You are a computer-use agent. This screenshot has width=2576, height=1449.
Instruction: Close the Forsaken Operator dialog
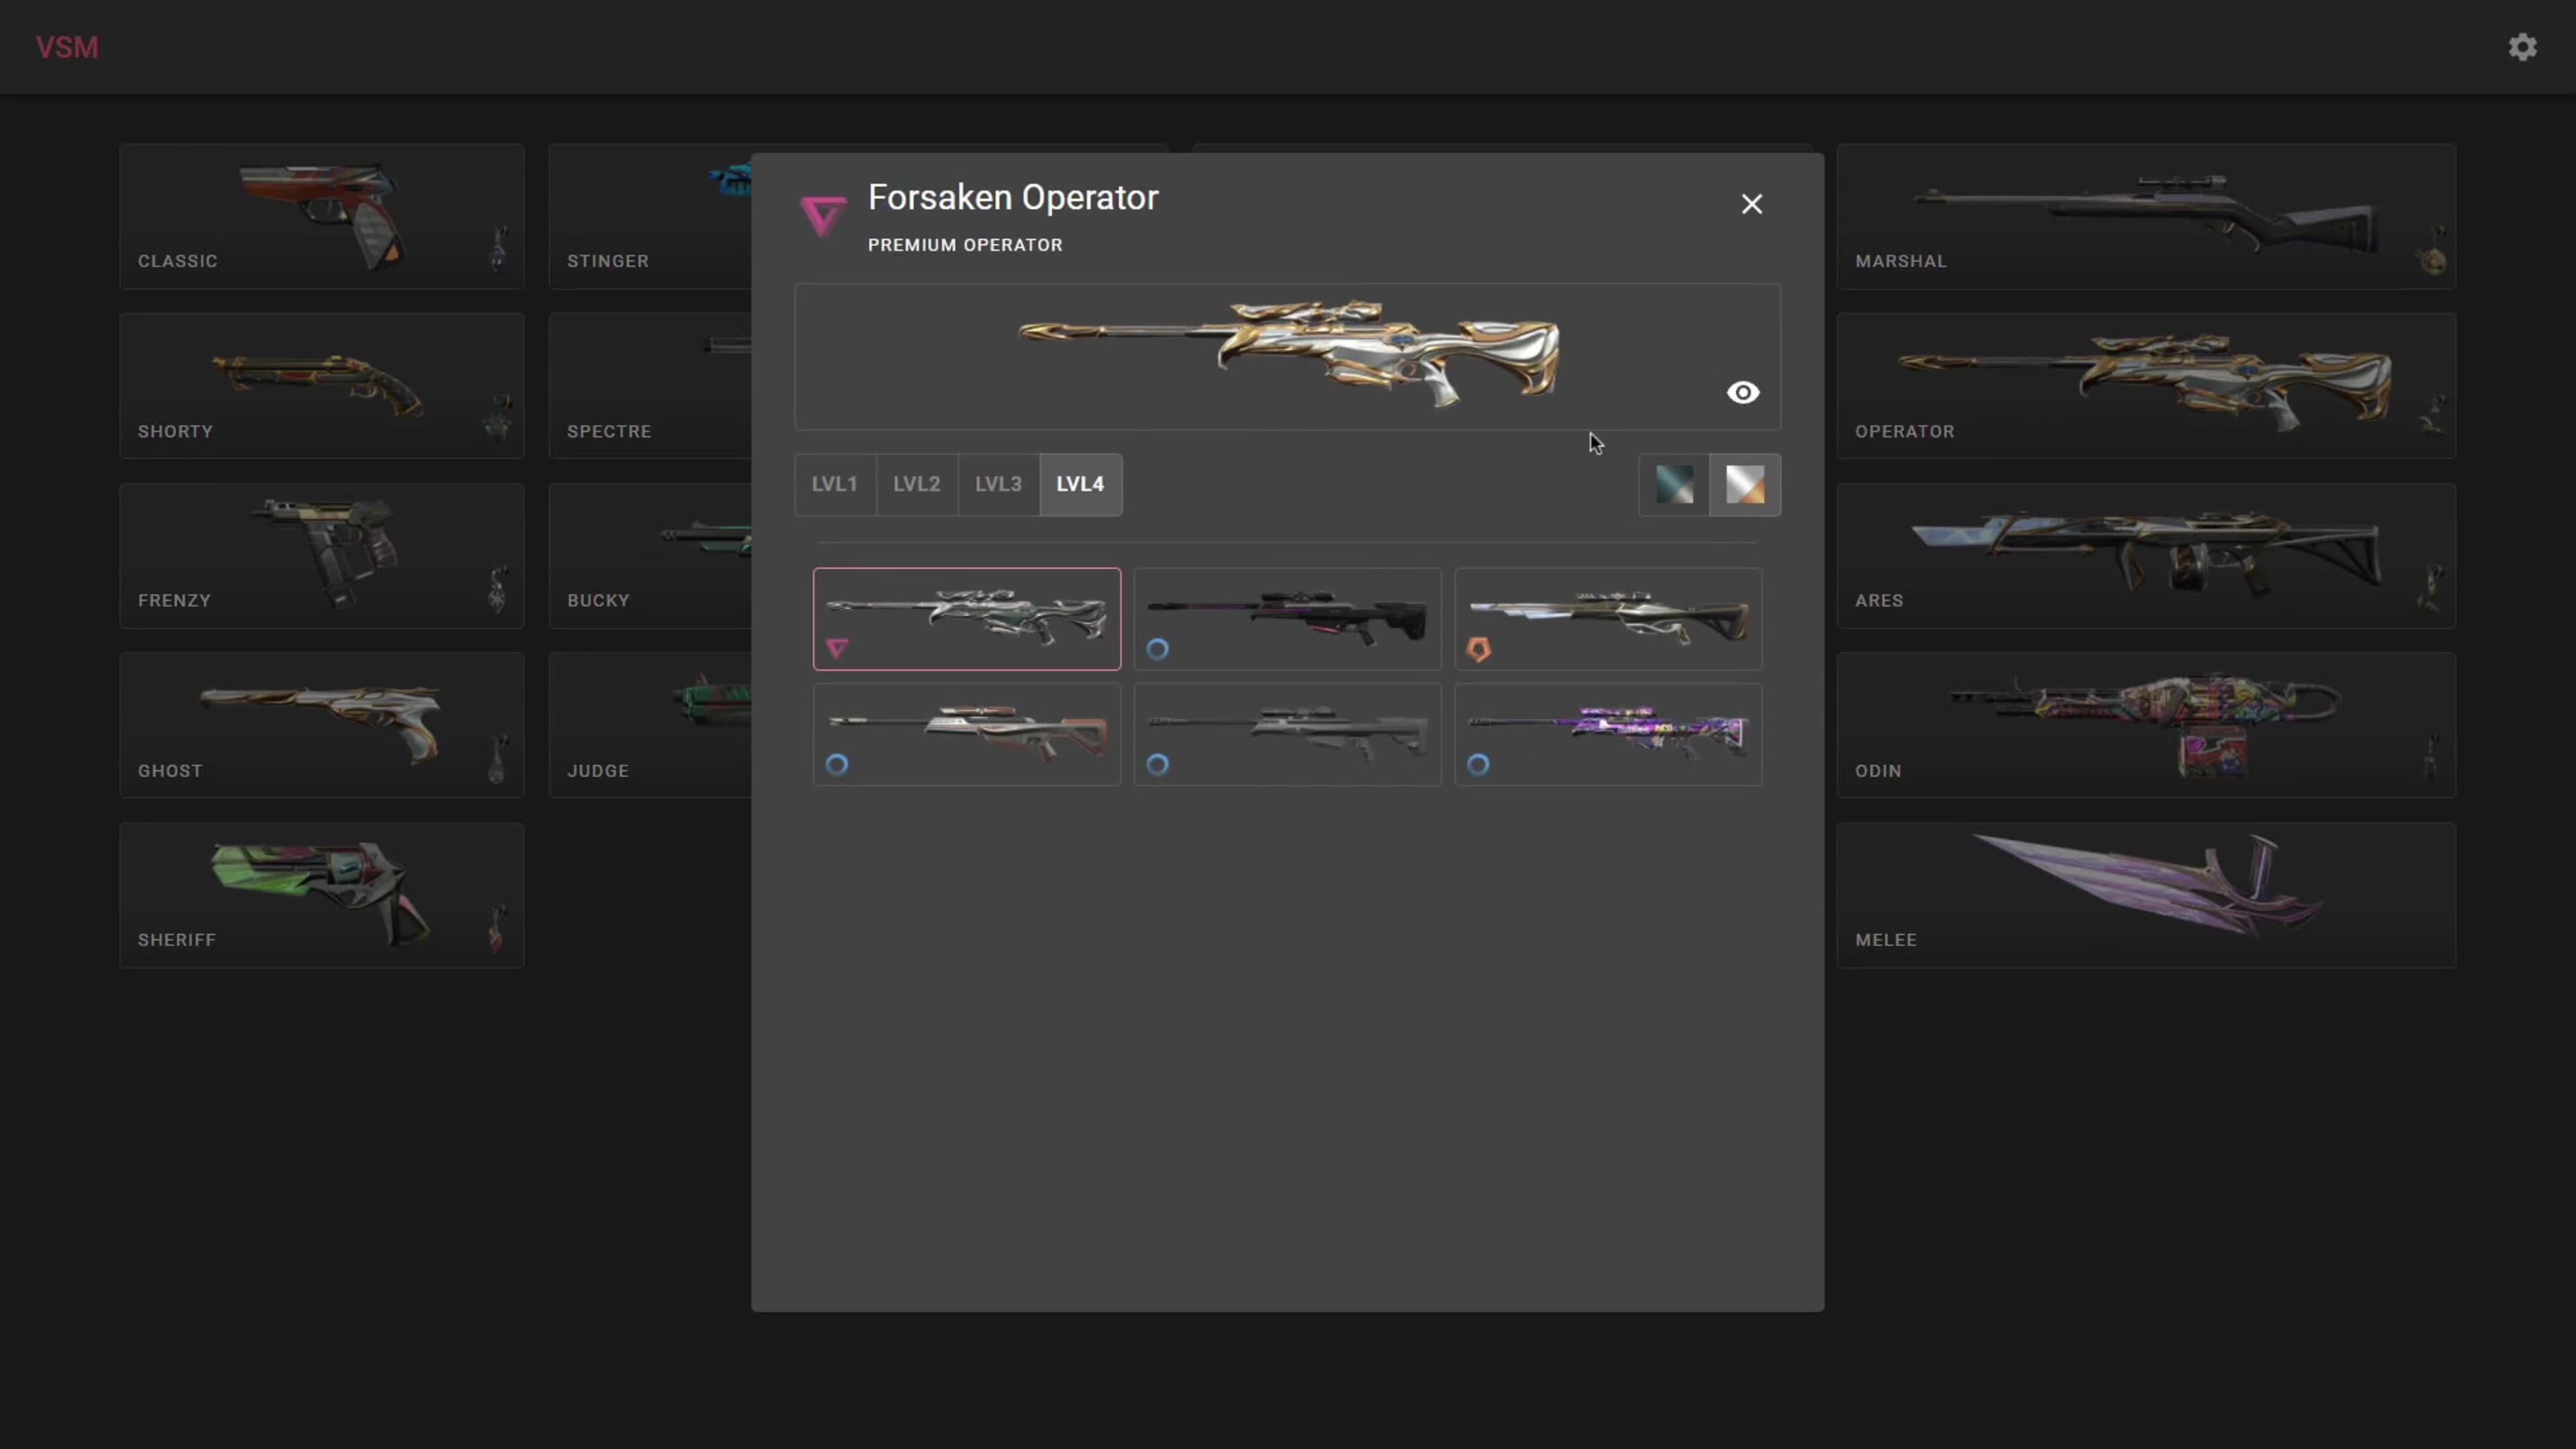pyautogui.click(x=1751, y=204)
